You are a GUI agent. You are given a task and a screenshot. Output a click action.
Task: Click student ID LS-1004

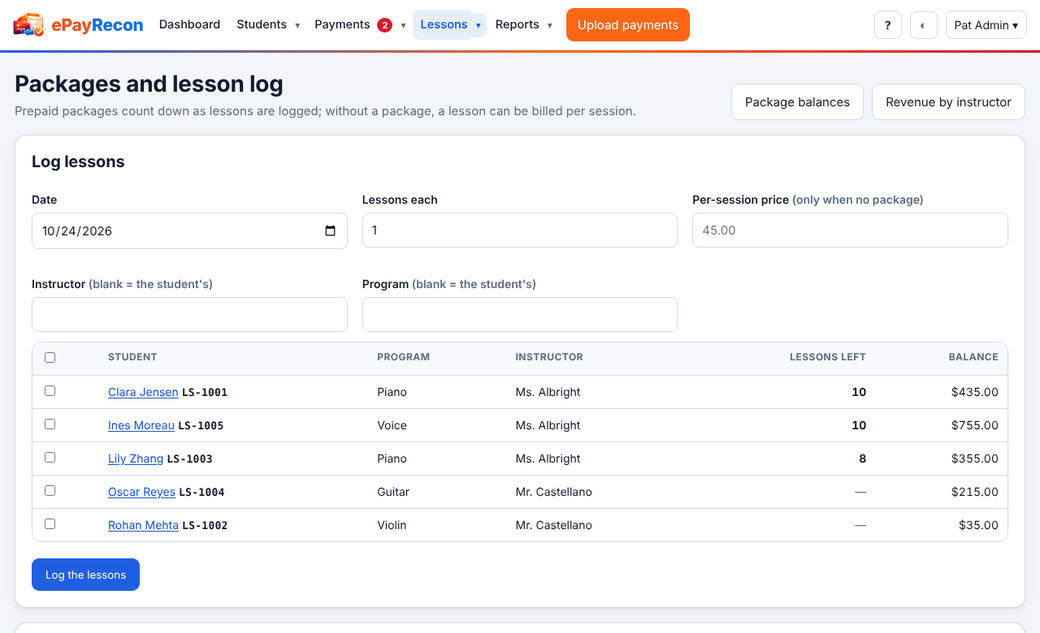(202, 492)
